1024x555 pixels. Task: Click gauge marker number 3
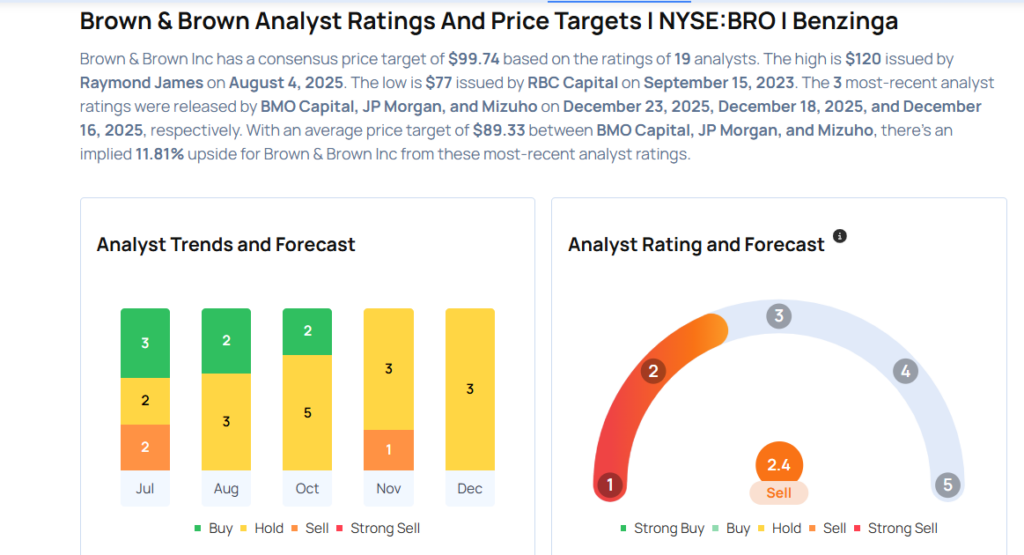point(778,317)
